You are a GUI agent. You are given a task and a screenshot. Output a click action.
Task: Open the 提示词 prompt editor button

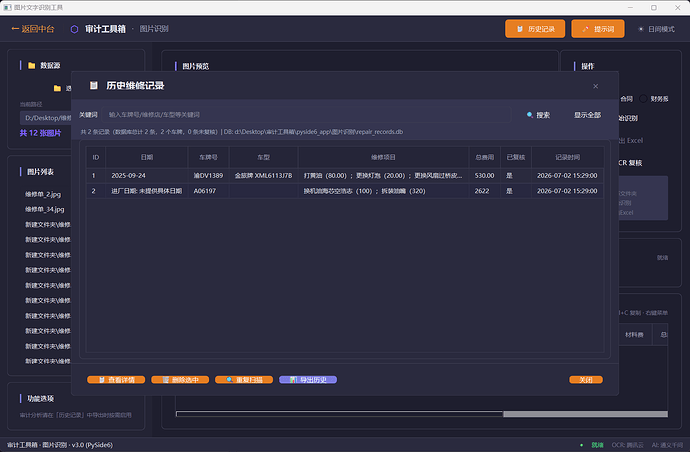coord(598,29)
